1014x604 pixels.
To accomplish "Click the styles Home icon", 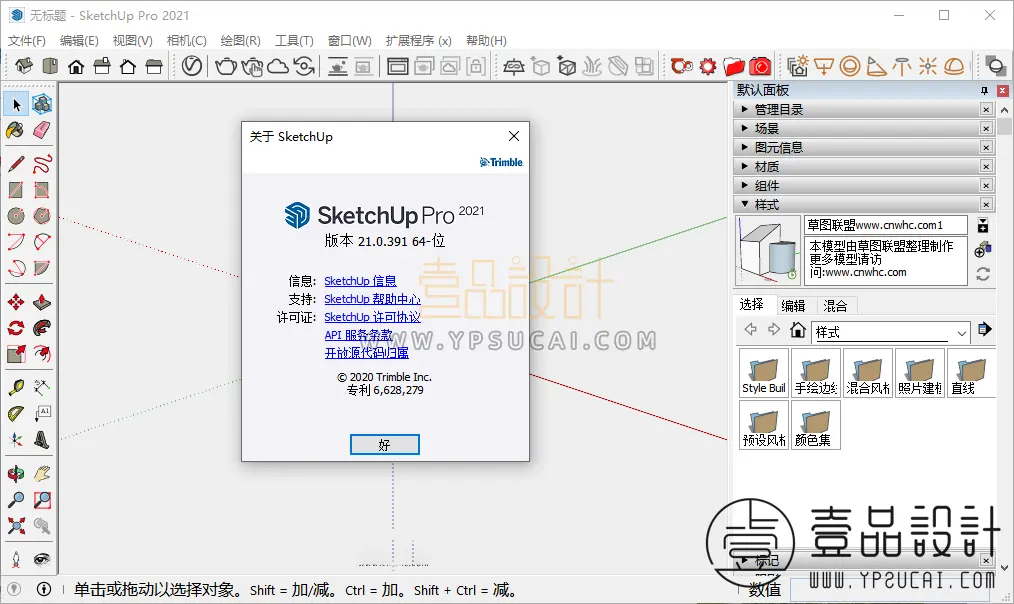I will pyautogui.click(x=798, y=330).
